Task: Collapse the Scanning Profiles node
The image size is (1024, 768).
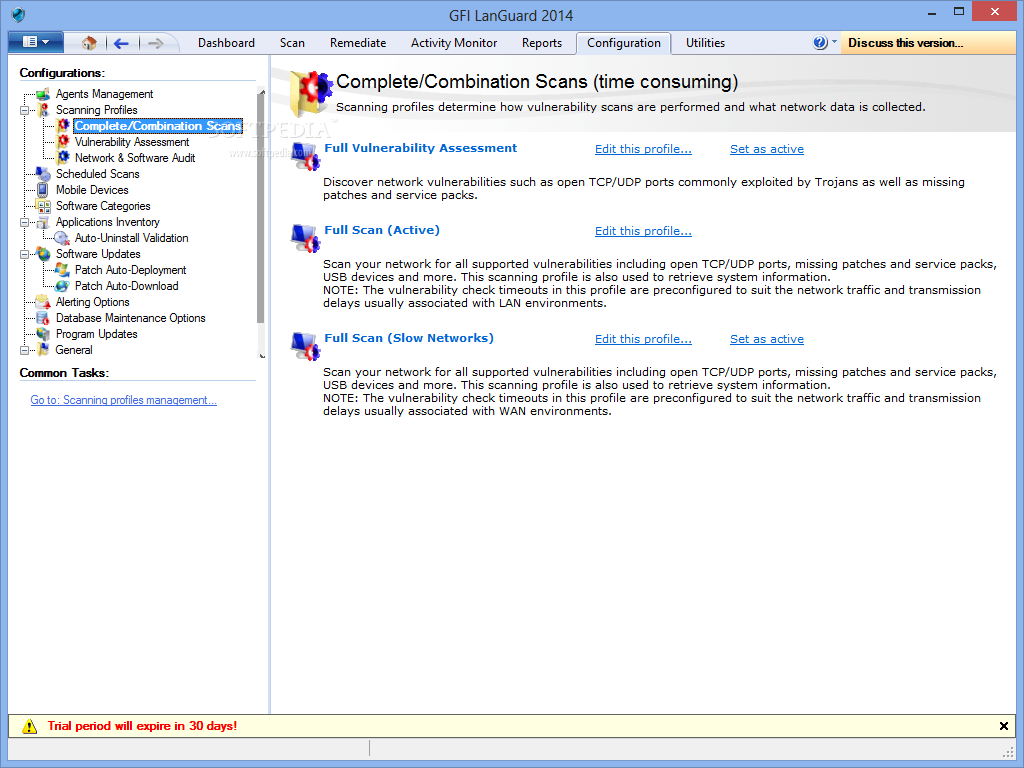Action: point(24,110)
